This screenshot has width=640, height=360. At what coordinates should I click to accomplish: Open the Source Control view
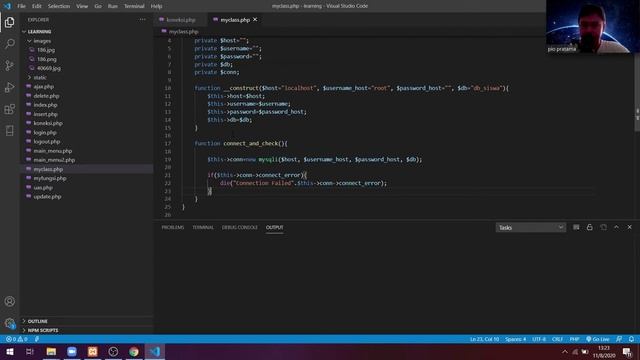pos(9,65)
